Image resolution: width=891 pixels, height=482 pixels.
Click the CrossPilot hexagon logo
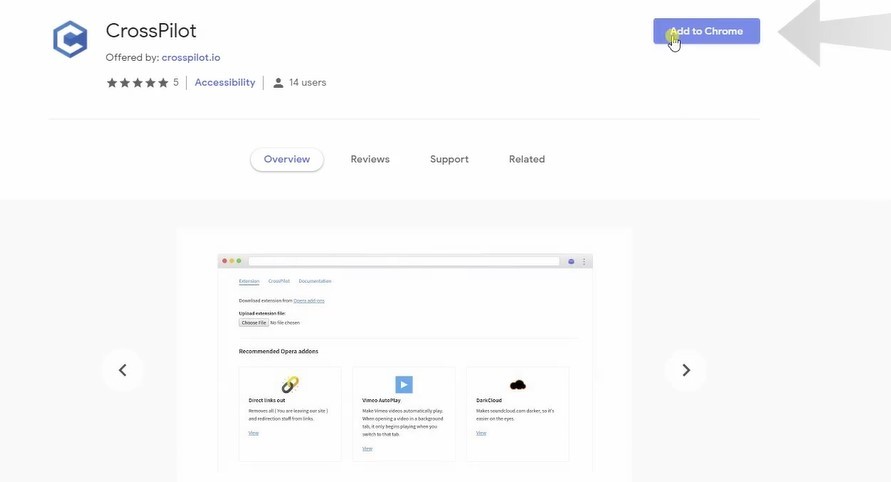[x=70, y=39]
